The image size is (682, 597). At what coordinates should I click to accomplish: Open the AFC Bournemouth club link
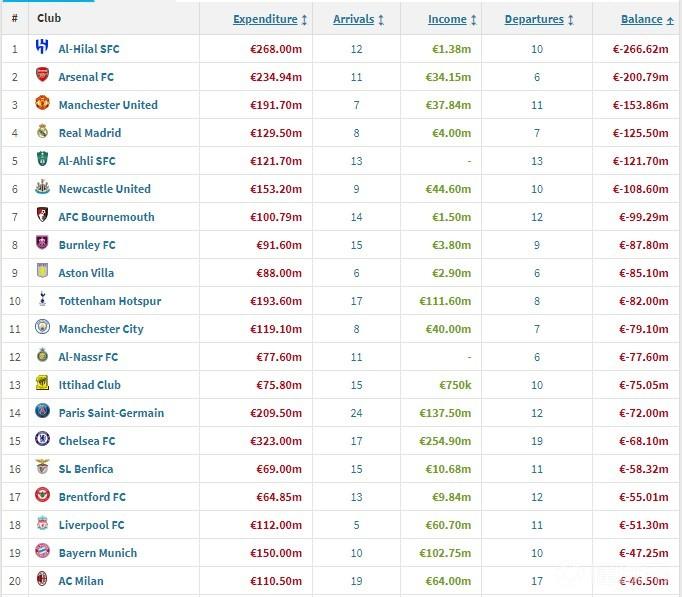point(106,217)
